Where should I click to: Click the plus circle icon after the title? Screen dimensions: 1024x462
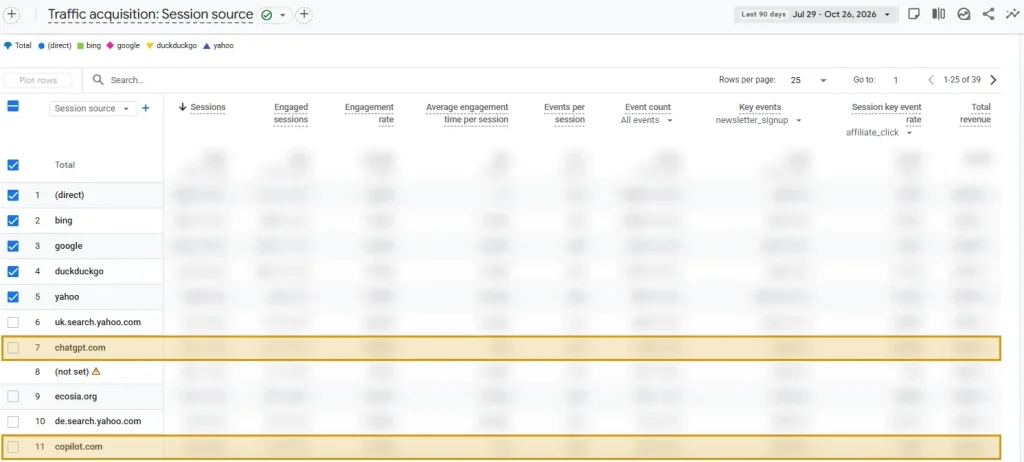click(x=304, y=14)
